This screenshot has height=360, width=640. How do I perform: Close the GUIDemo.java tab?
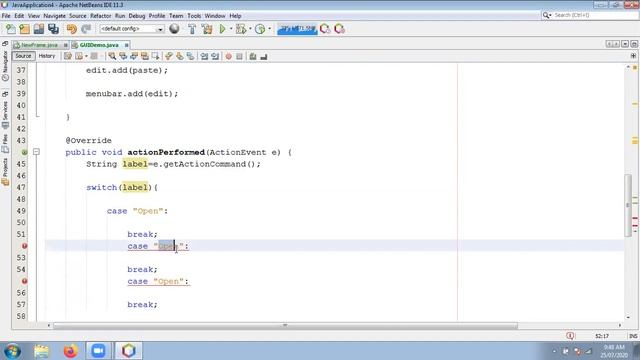[127, 45]
